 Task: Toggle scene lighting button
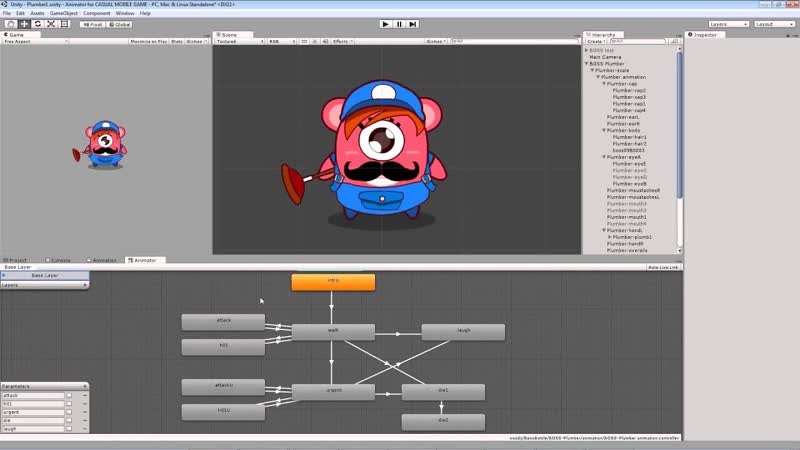[x=315, y=41]
